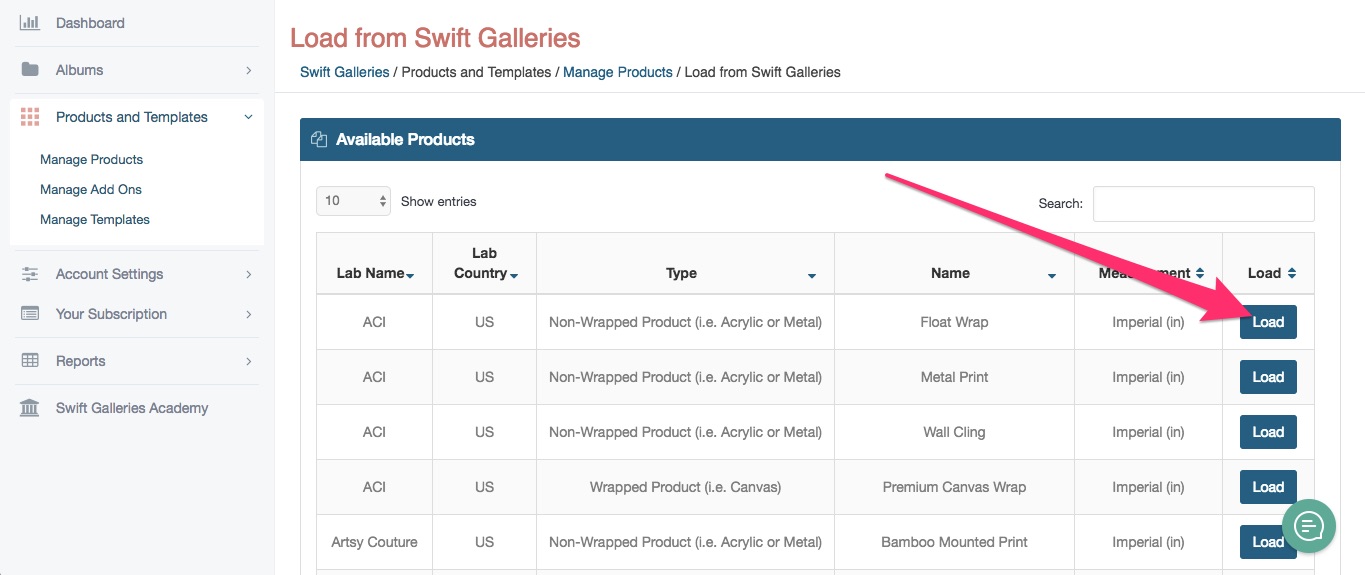Go to Manage Add Ons
This screenshot has height=575, width=1365.
pos(91,189)
